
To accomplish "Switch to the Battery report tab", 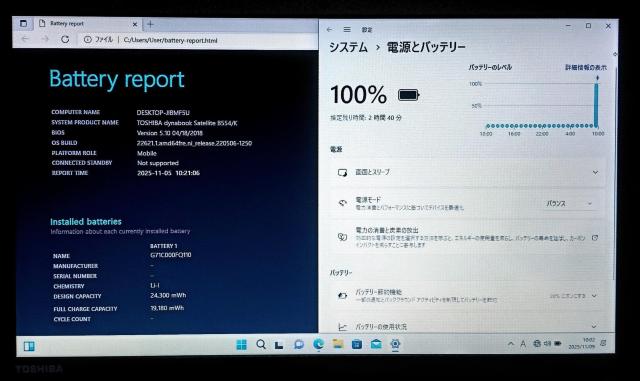I will 88,24.
